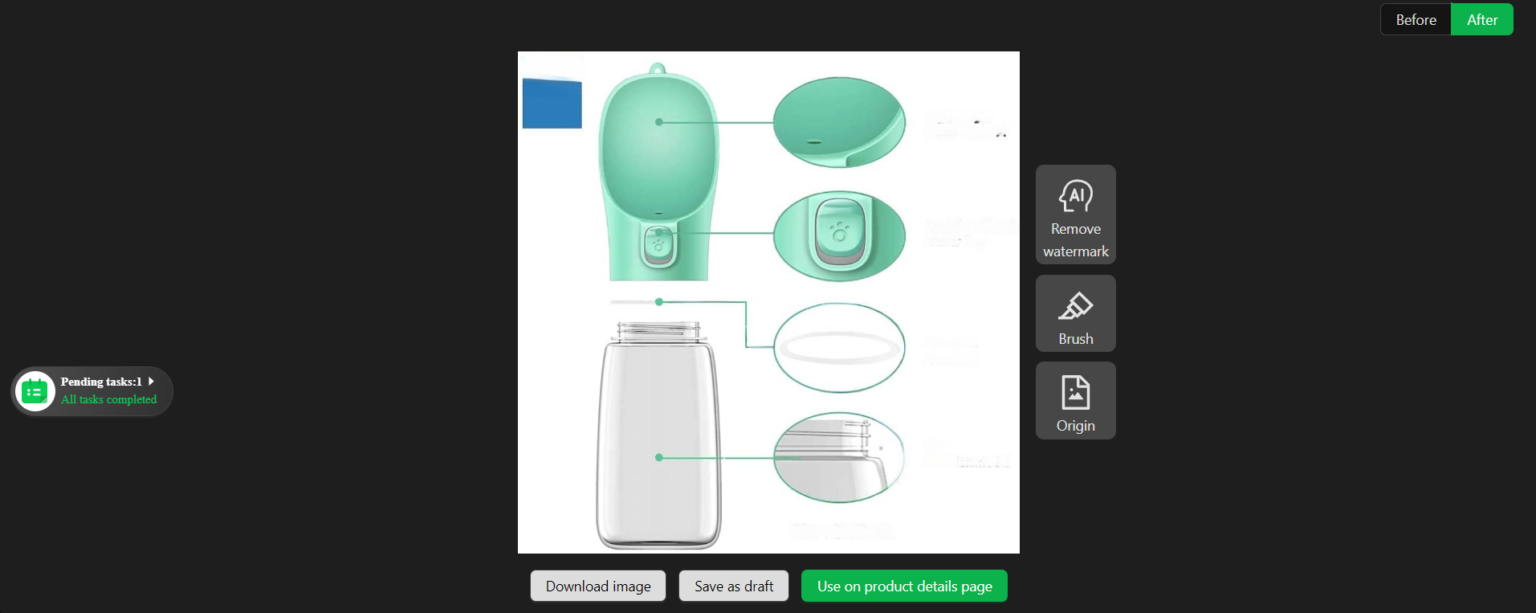Save the edited image as draft
Image resolution: width=1536 pixels, height=613 pixels.
[x=733, y=585]
